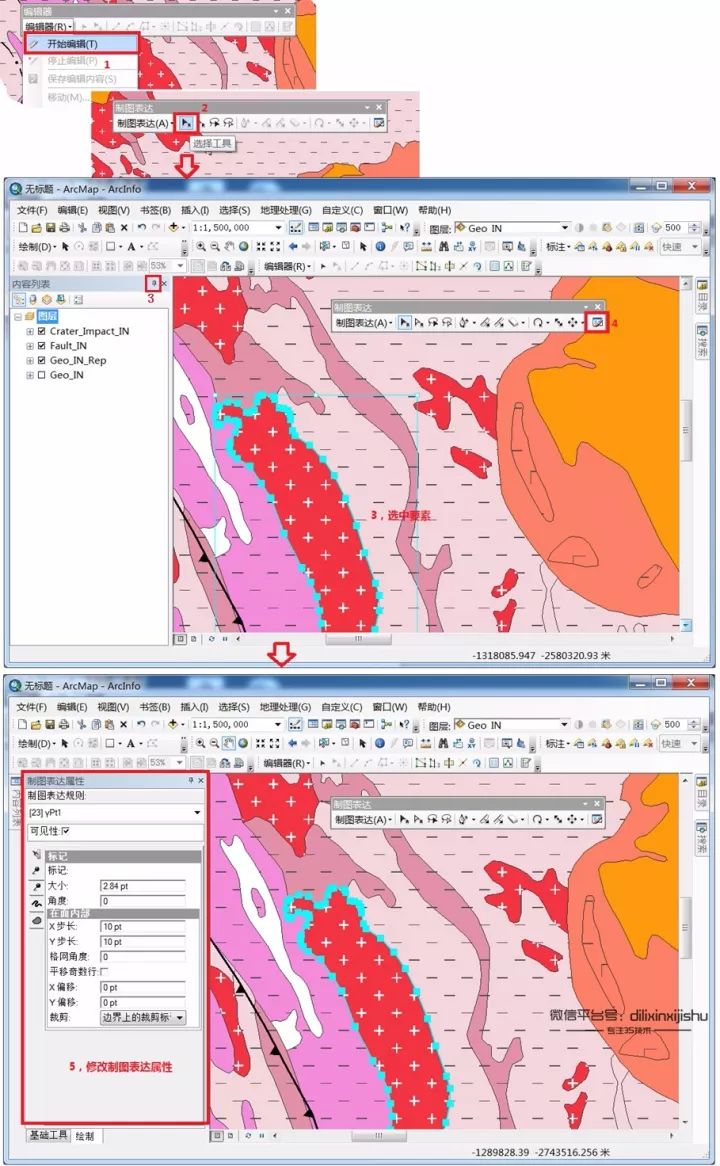Open 文件(F) menu in upper ArcMap window
720x1166 pixels.
pyautogui.click(x=32, y=210)
